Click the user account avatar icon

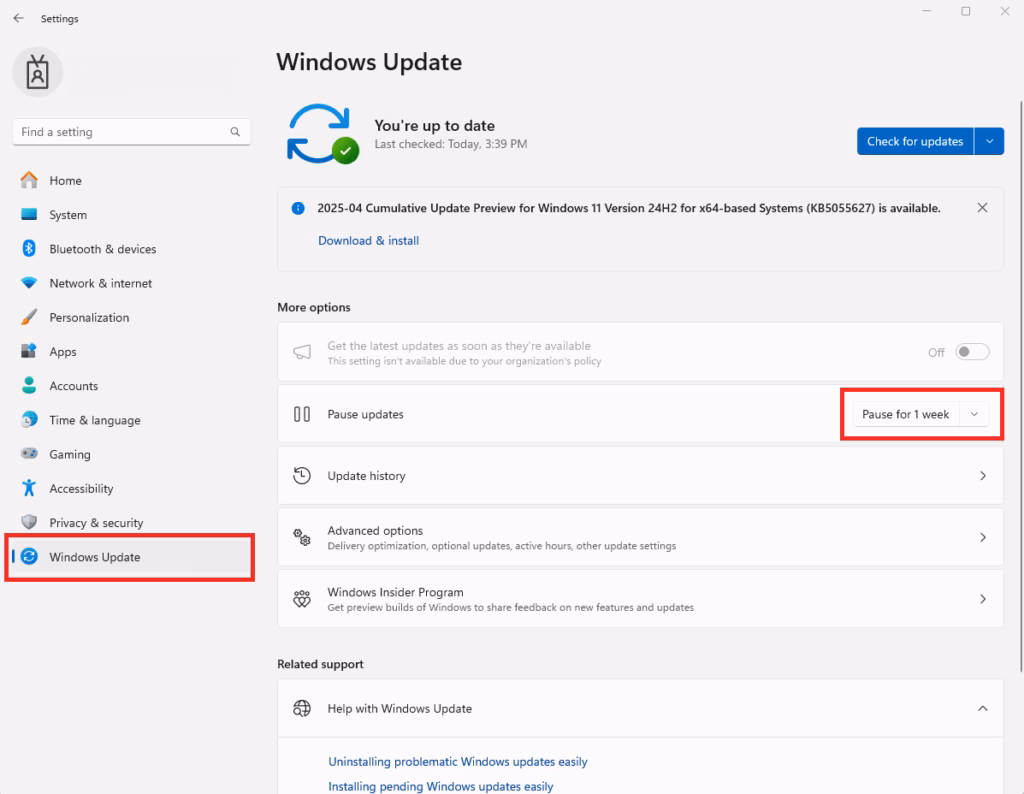click(x=37, y=72)
